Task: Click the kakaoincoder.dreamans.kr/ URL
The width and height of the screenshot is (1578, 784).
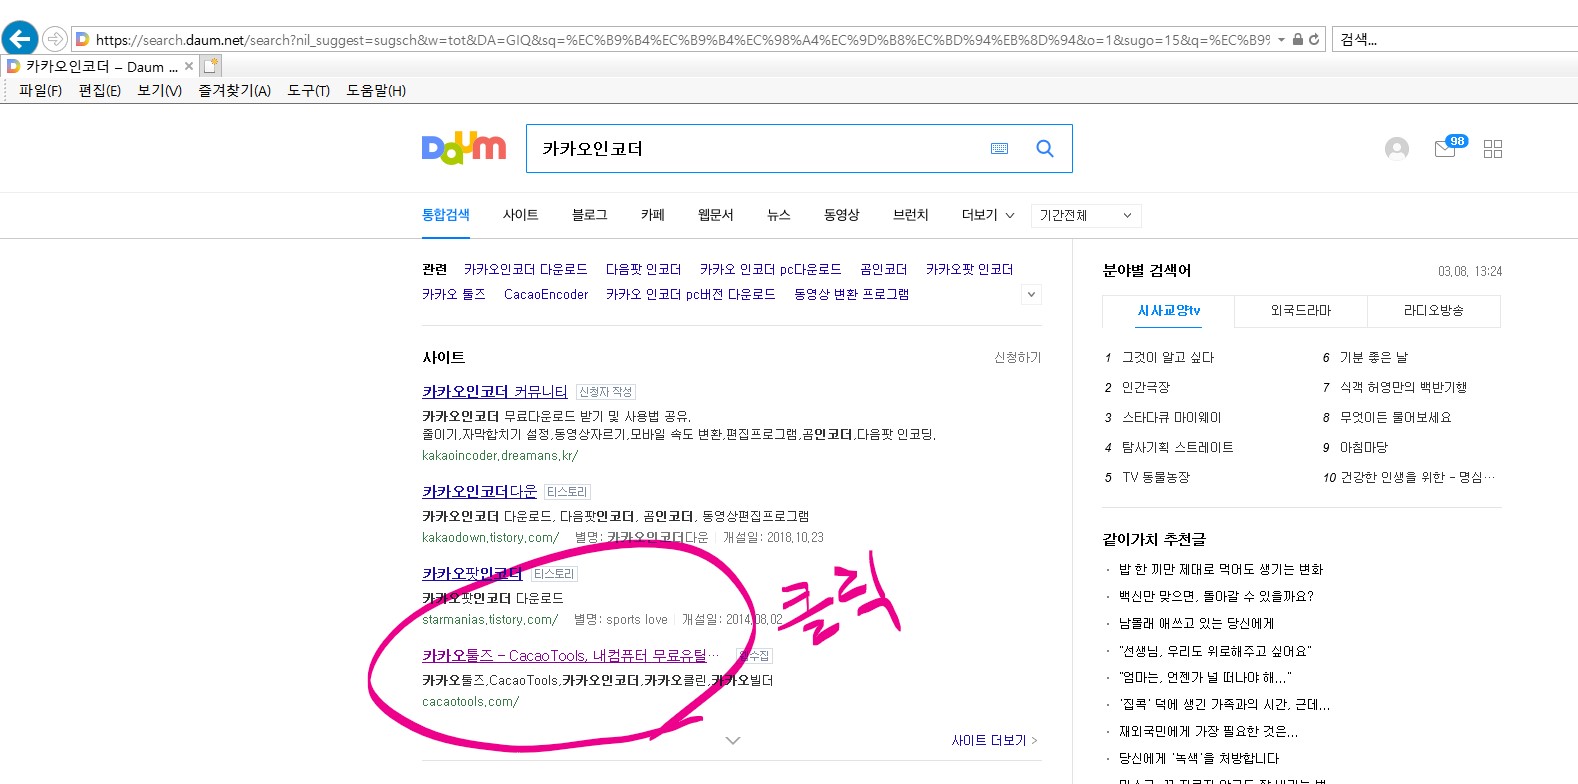Action: pos(500,455)
